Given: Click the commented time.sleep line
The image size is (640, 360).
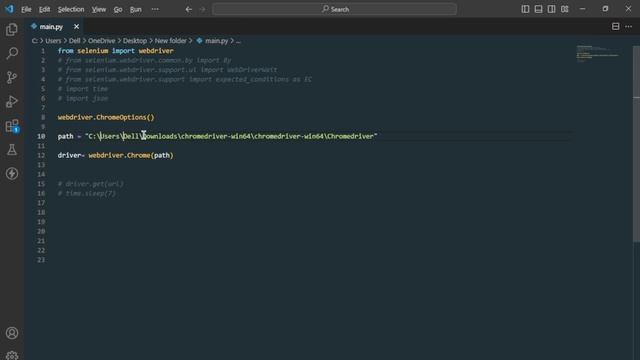Looking at the screenshot, I should pos(87,193).
